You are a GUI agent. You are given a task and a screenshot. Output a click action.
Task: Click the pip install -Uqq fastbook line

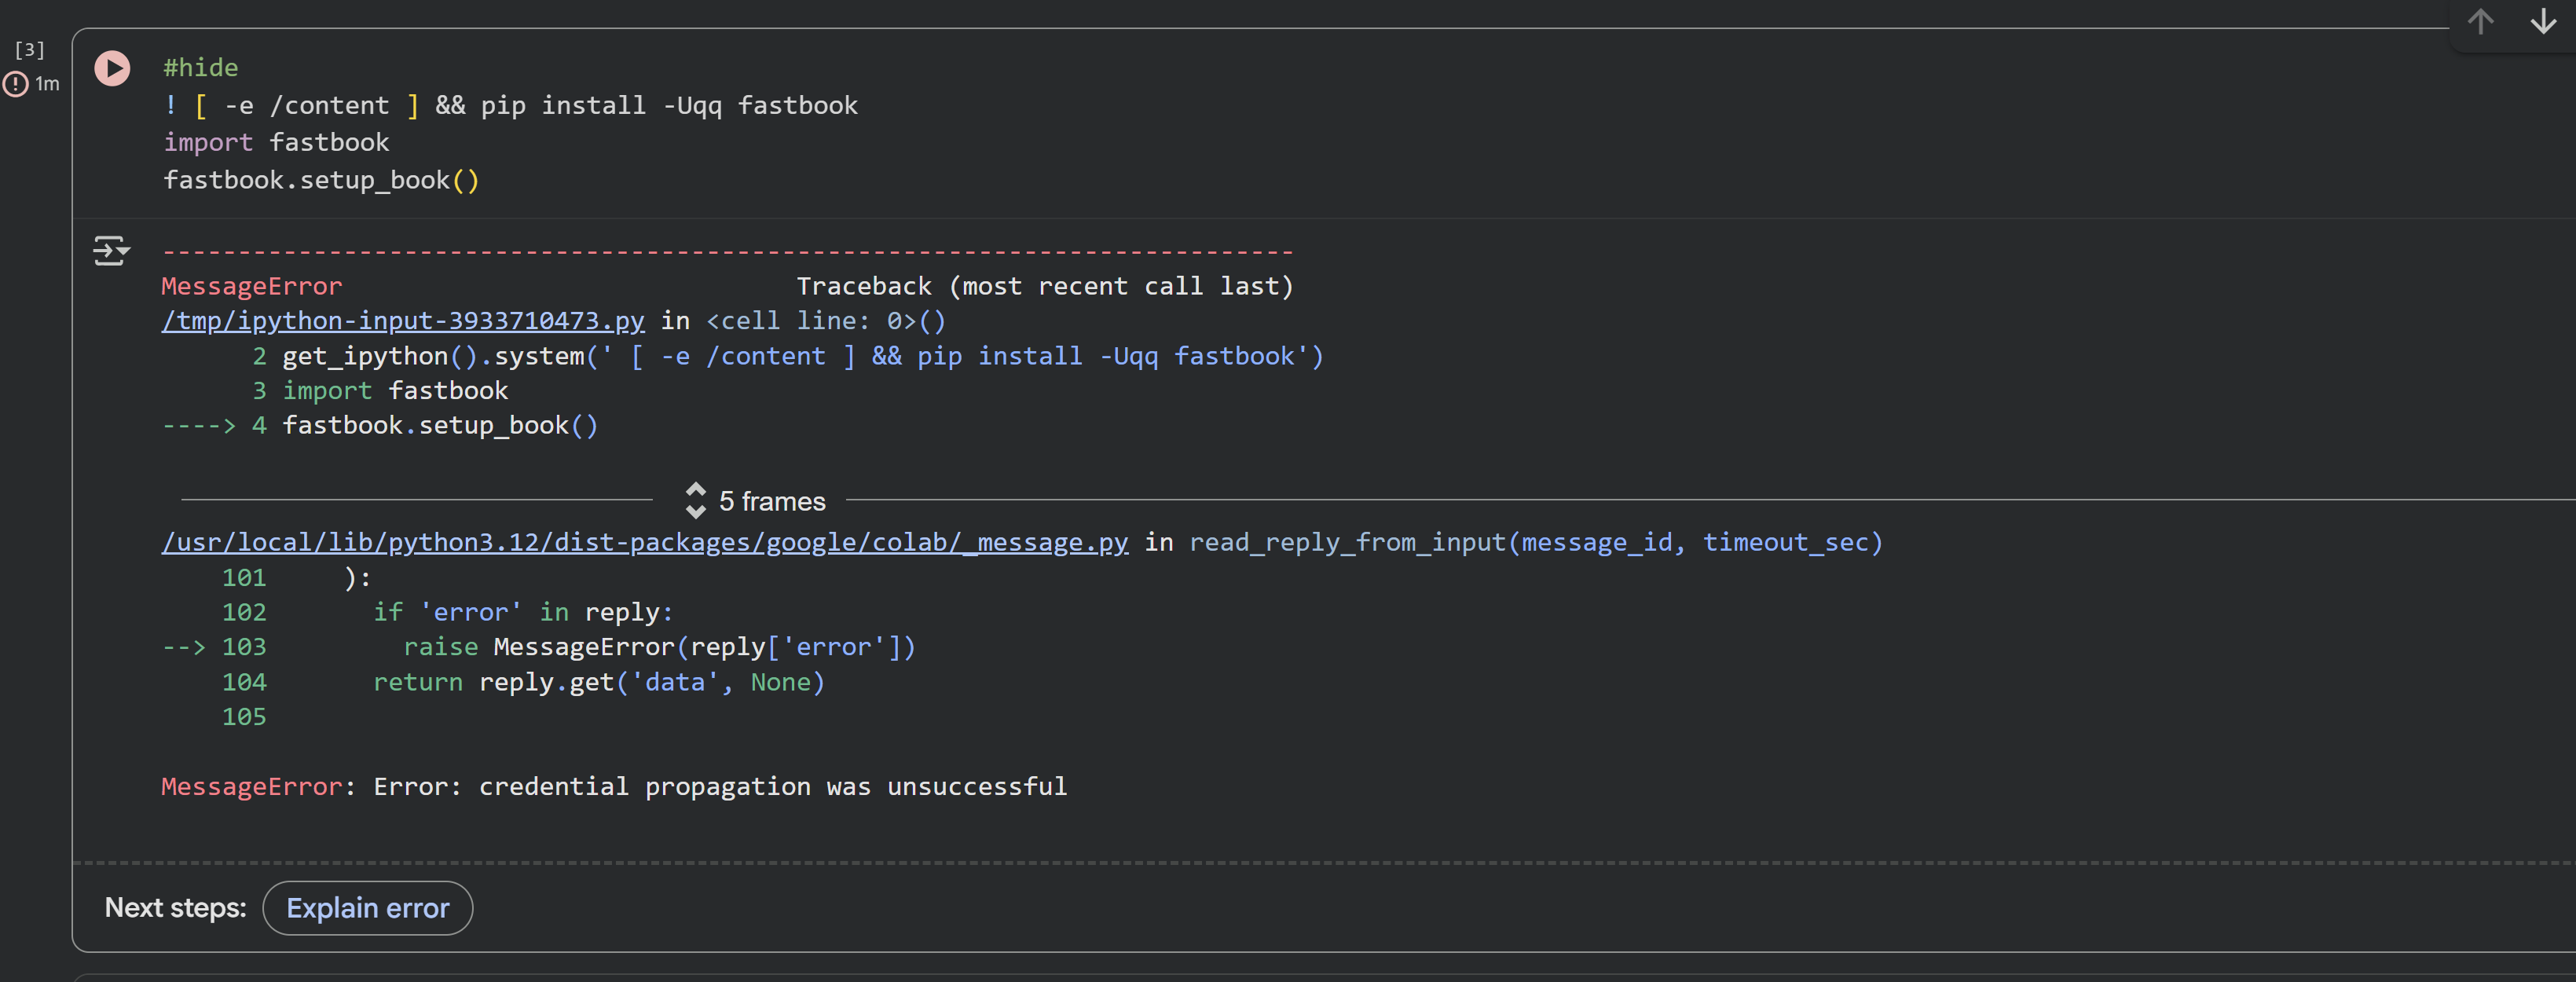[510, 105]
